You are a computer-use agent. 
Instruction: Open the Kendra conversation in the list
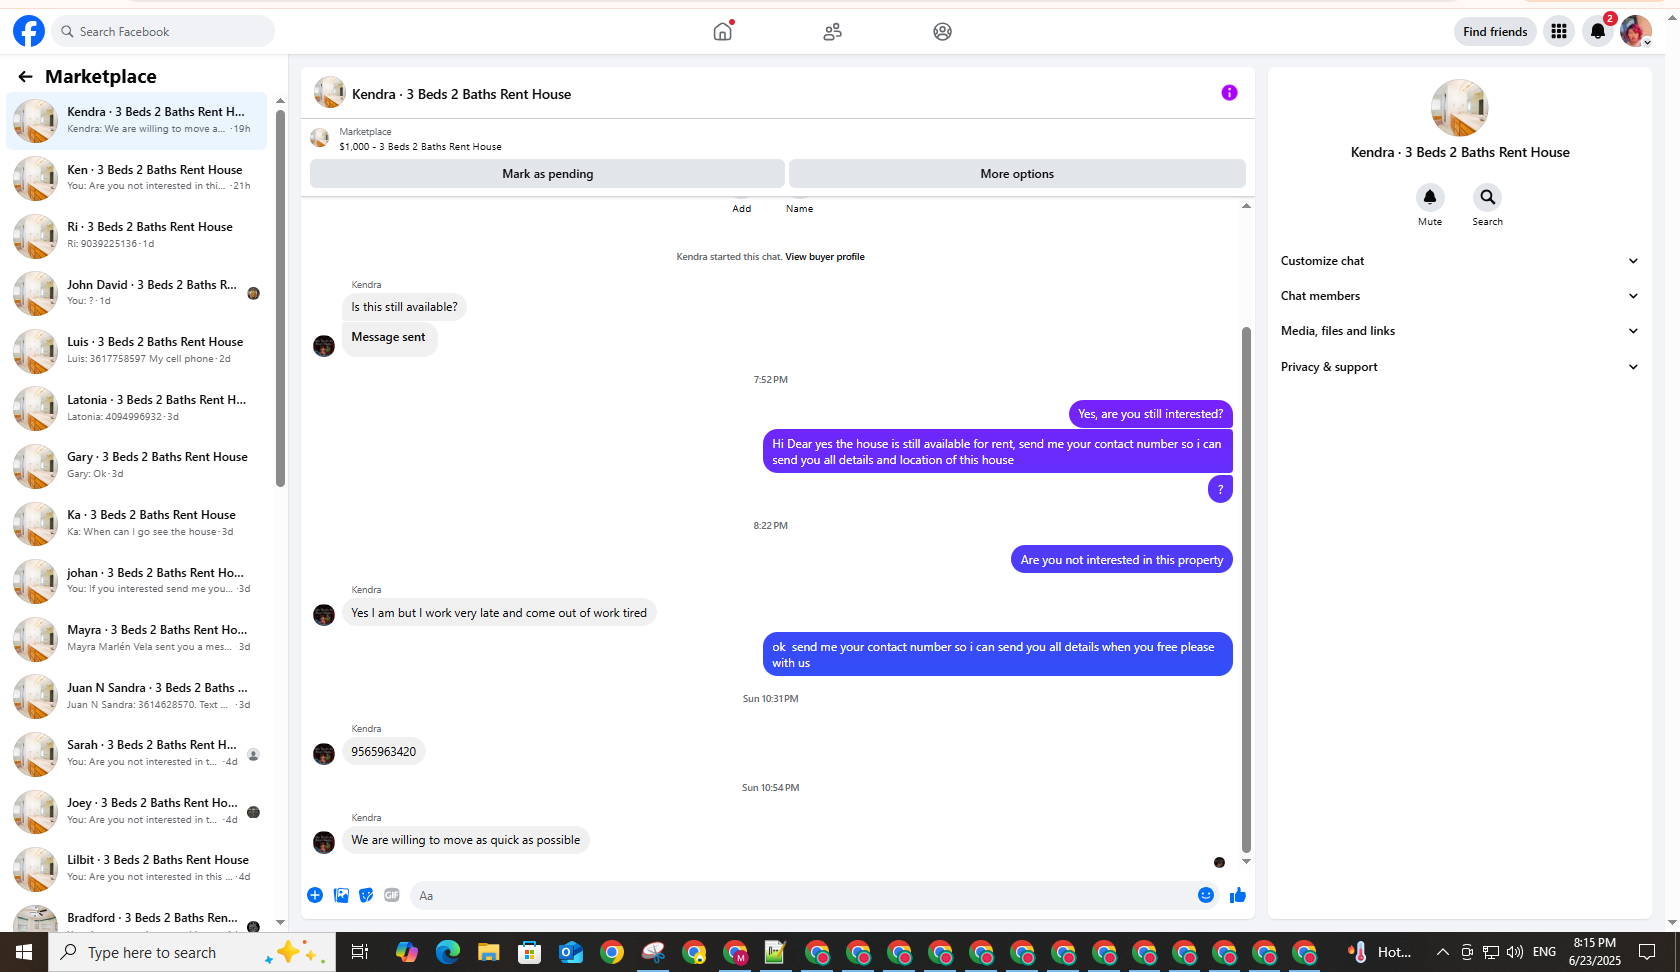click(137, 120)
